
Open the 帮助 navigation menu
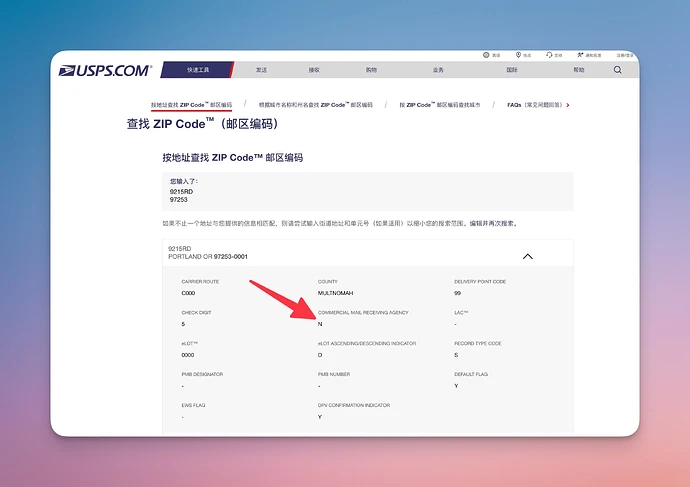tap(578, 70)
